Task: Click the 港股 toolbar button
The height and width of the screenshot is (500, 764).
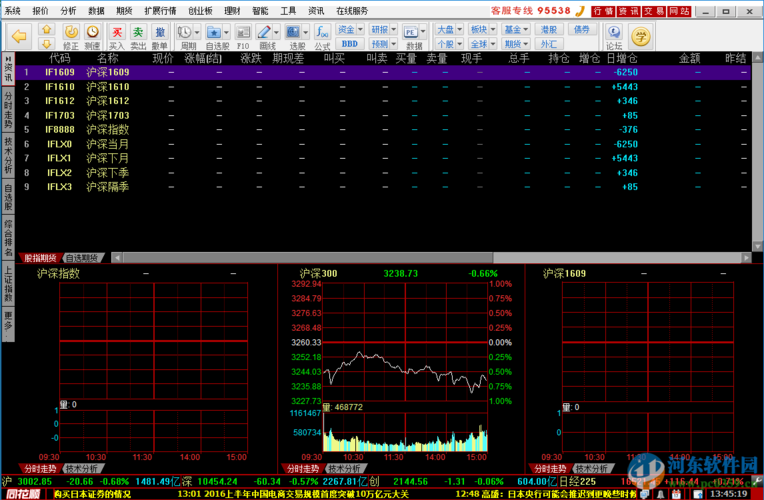Action: point(549,30)
